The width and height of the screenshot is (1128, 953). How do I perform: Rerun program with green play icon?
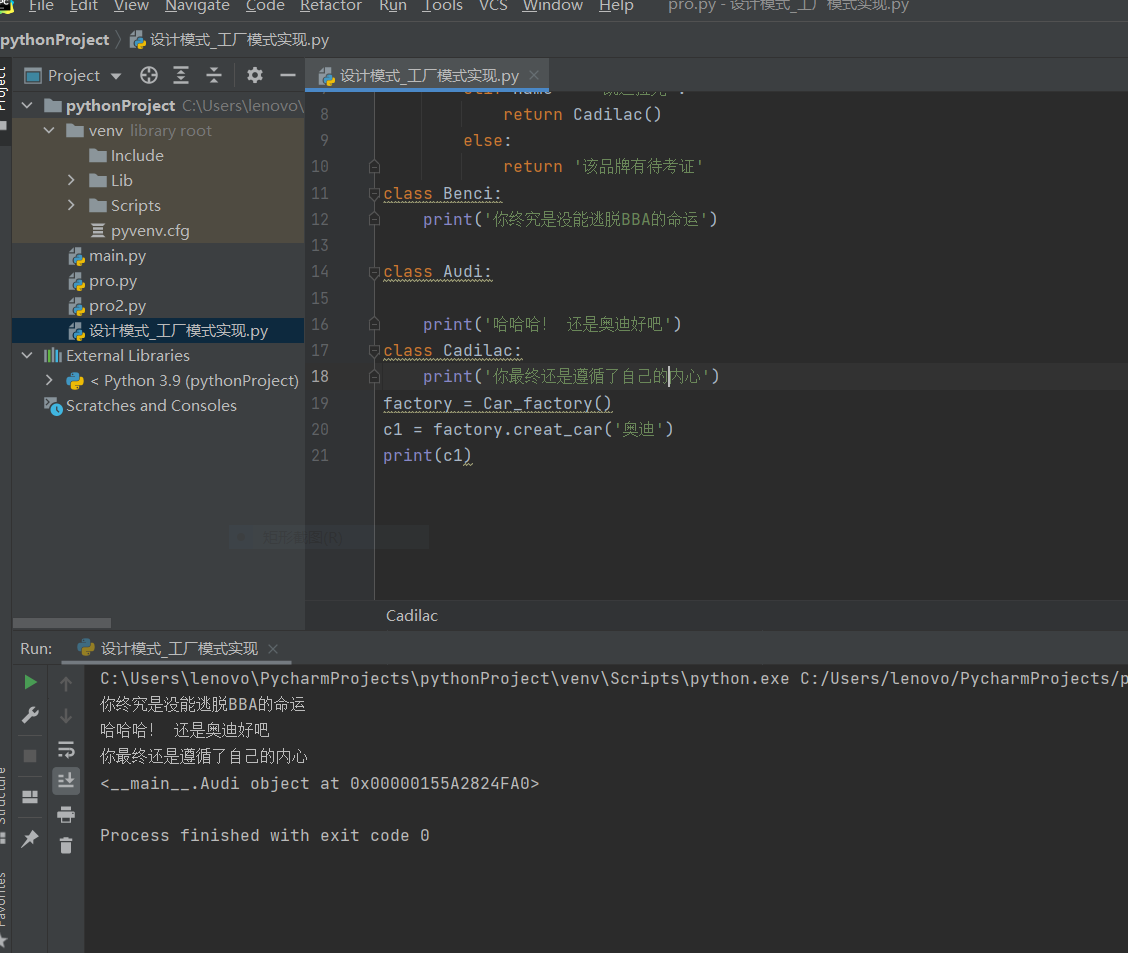(30, 682)
